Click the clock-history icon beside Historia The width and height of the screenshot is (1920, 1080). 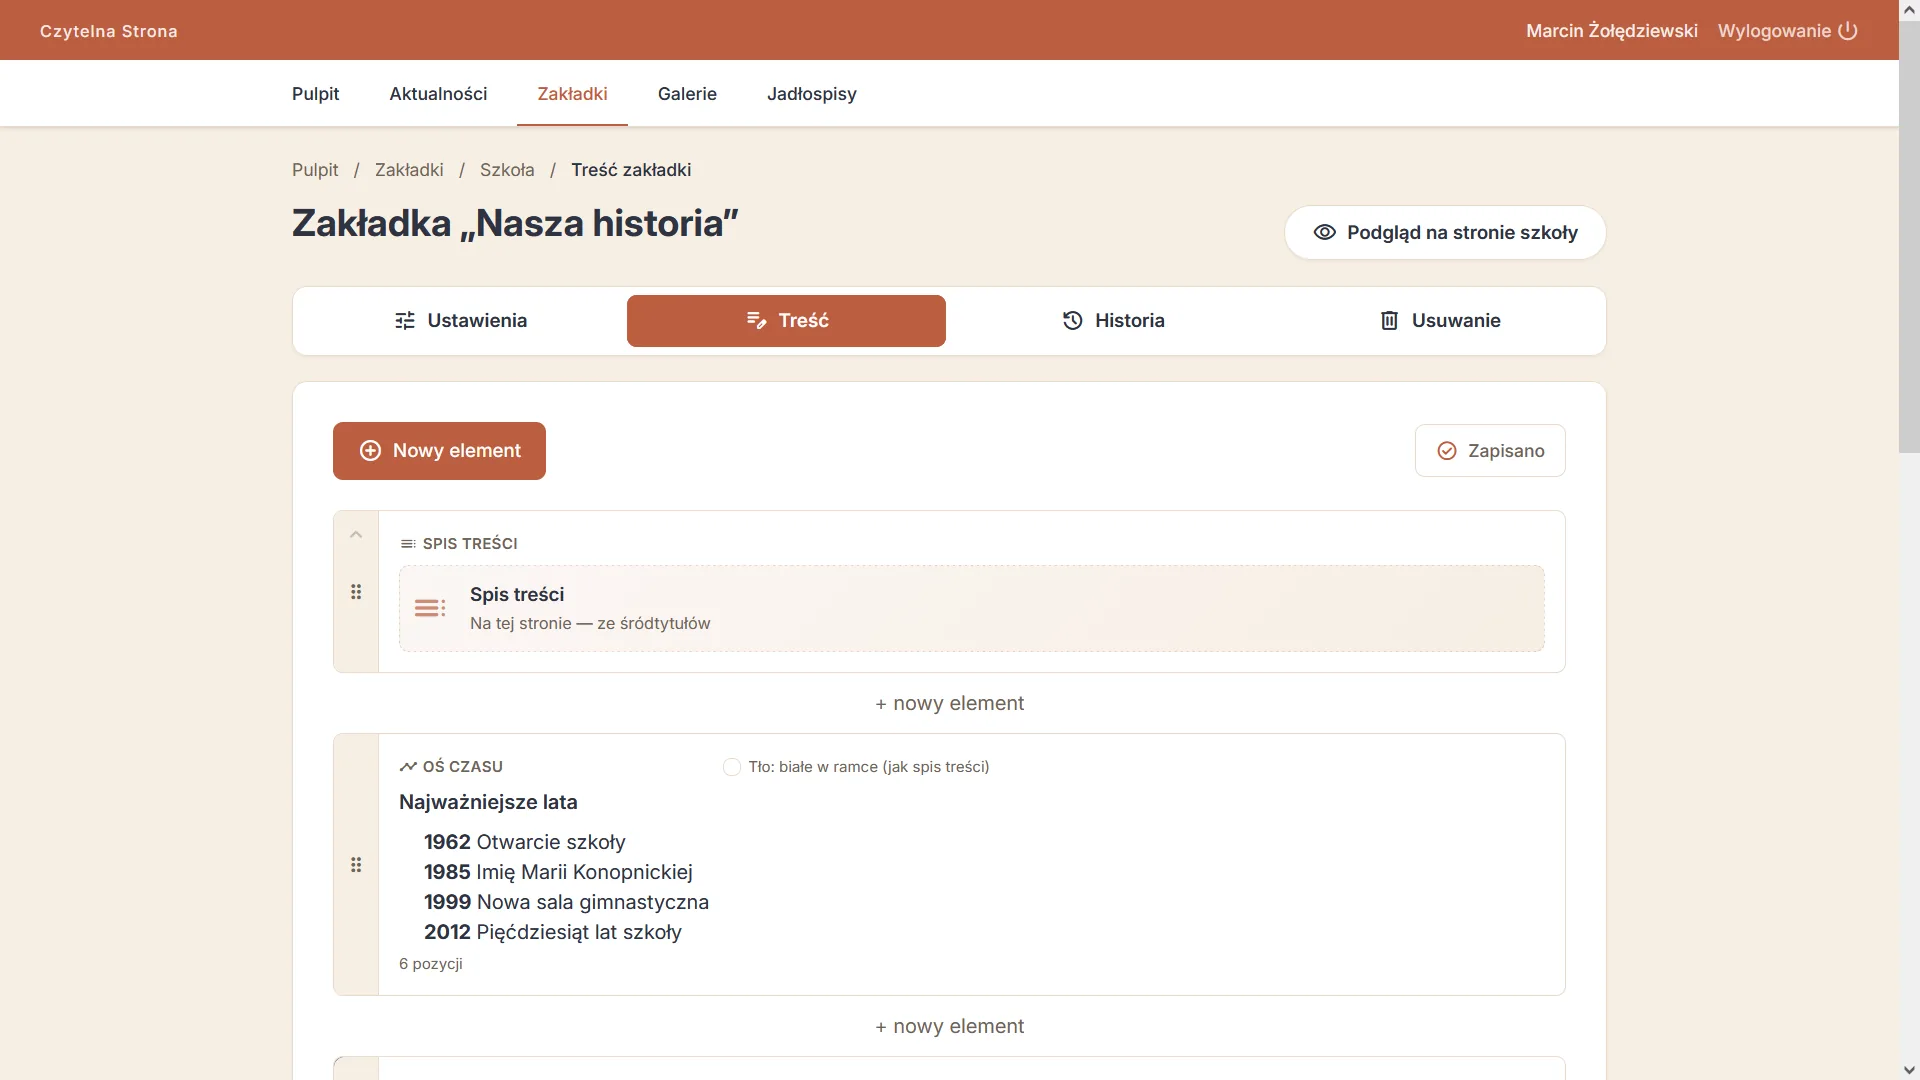[1072, 320]
